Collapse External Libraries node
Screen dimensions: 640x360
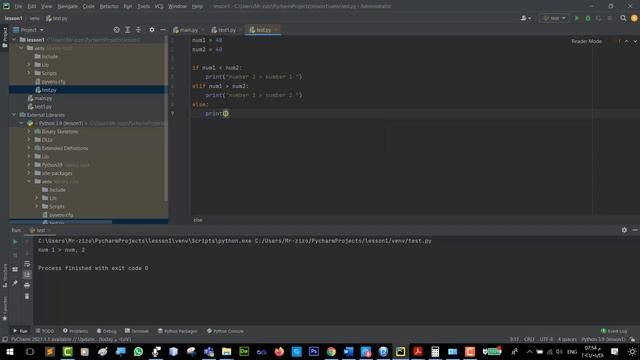pos(14,115)
